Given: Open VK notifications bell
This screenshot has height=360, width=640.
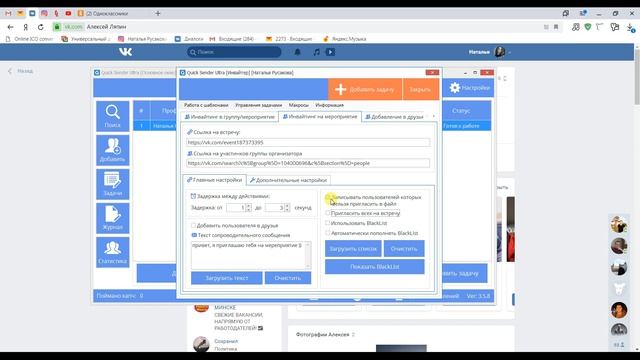Looking at the screenshot, I should coord(298,52).
